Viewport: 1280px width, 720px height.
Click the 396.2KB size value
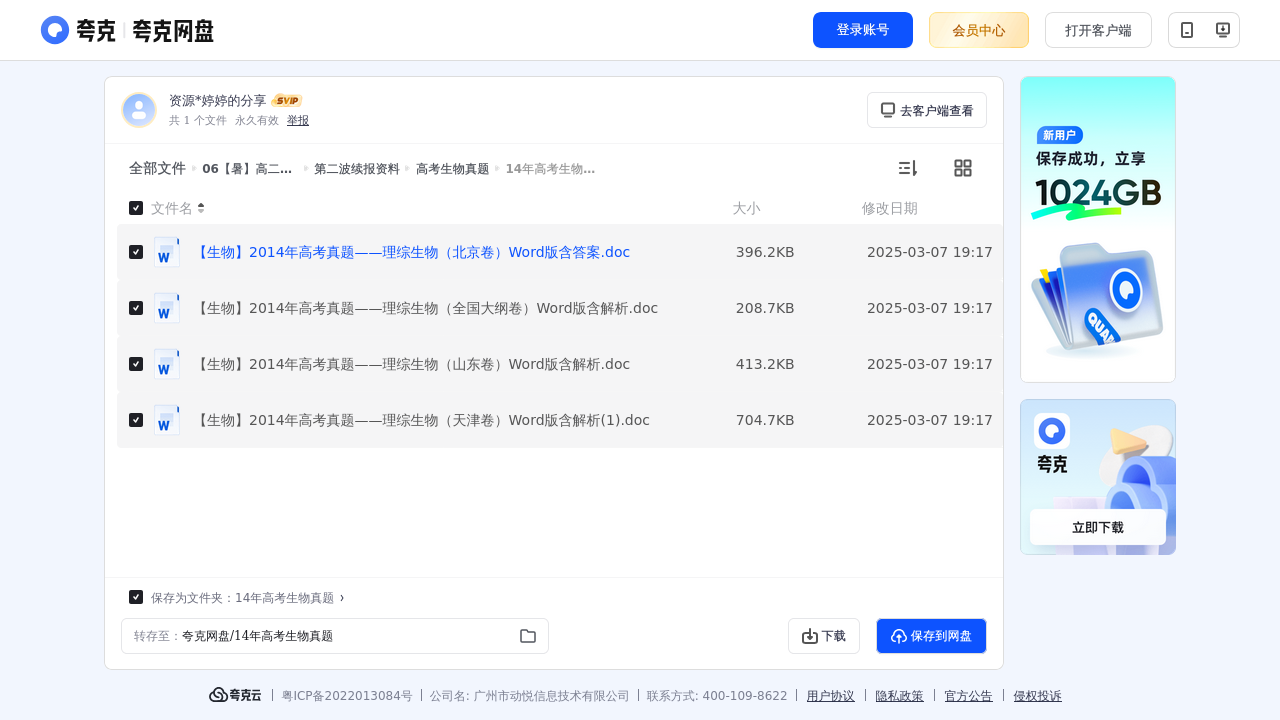(x=765, y=252)
